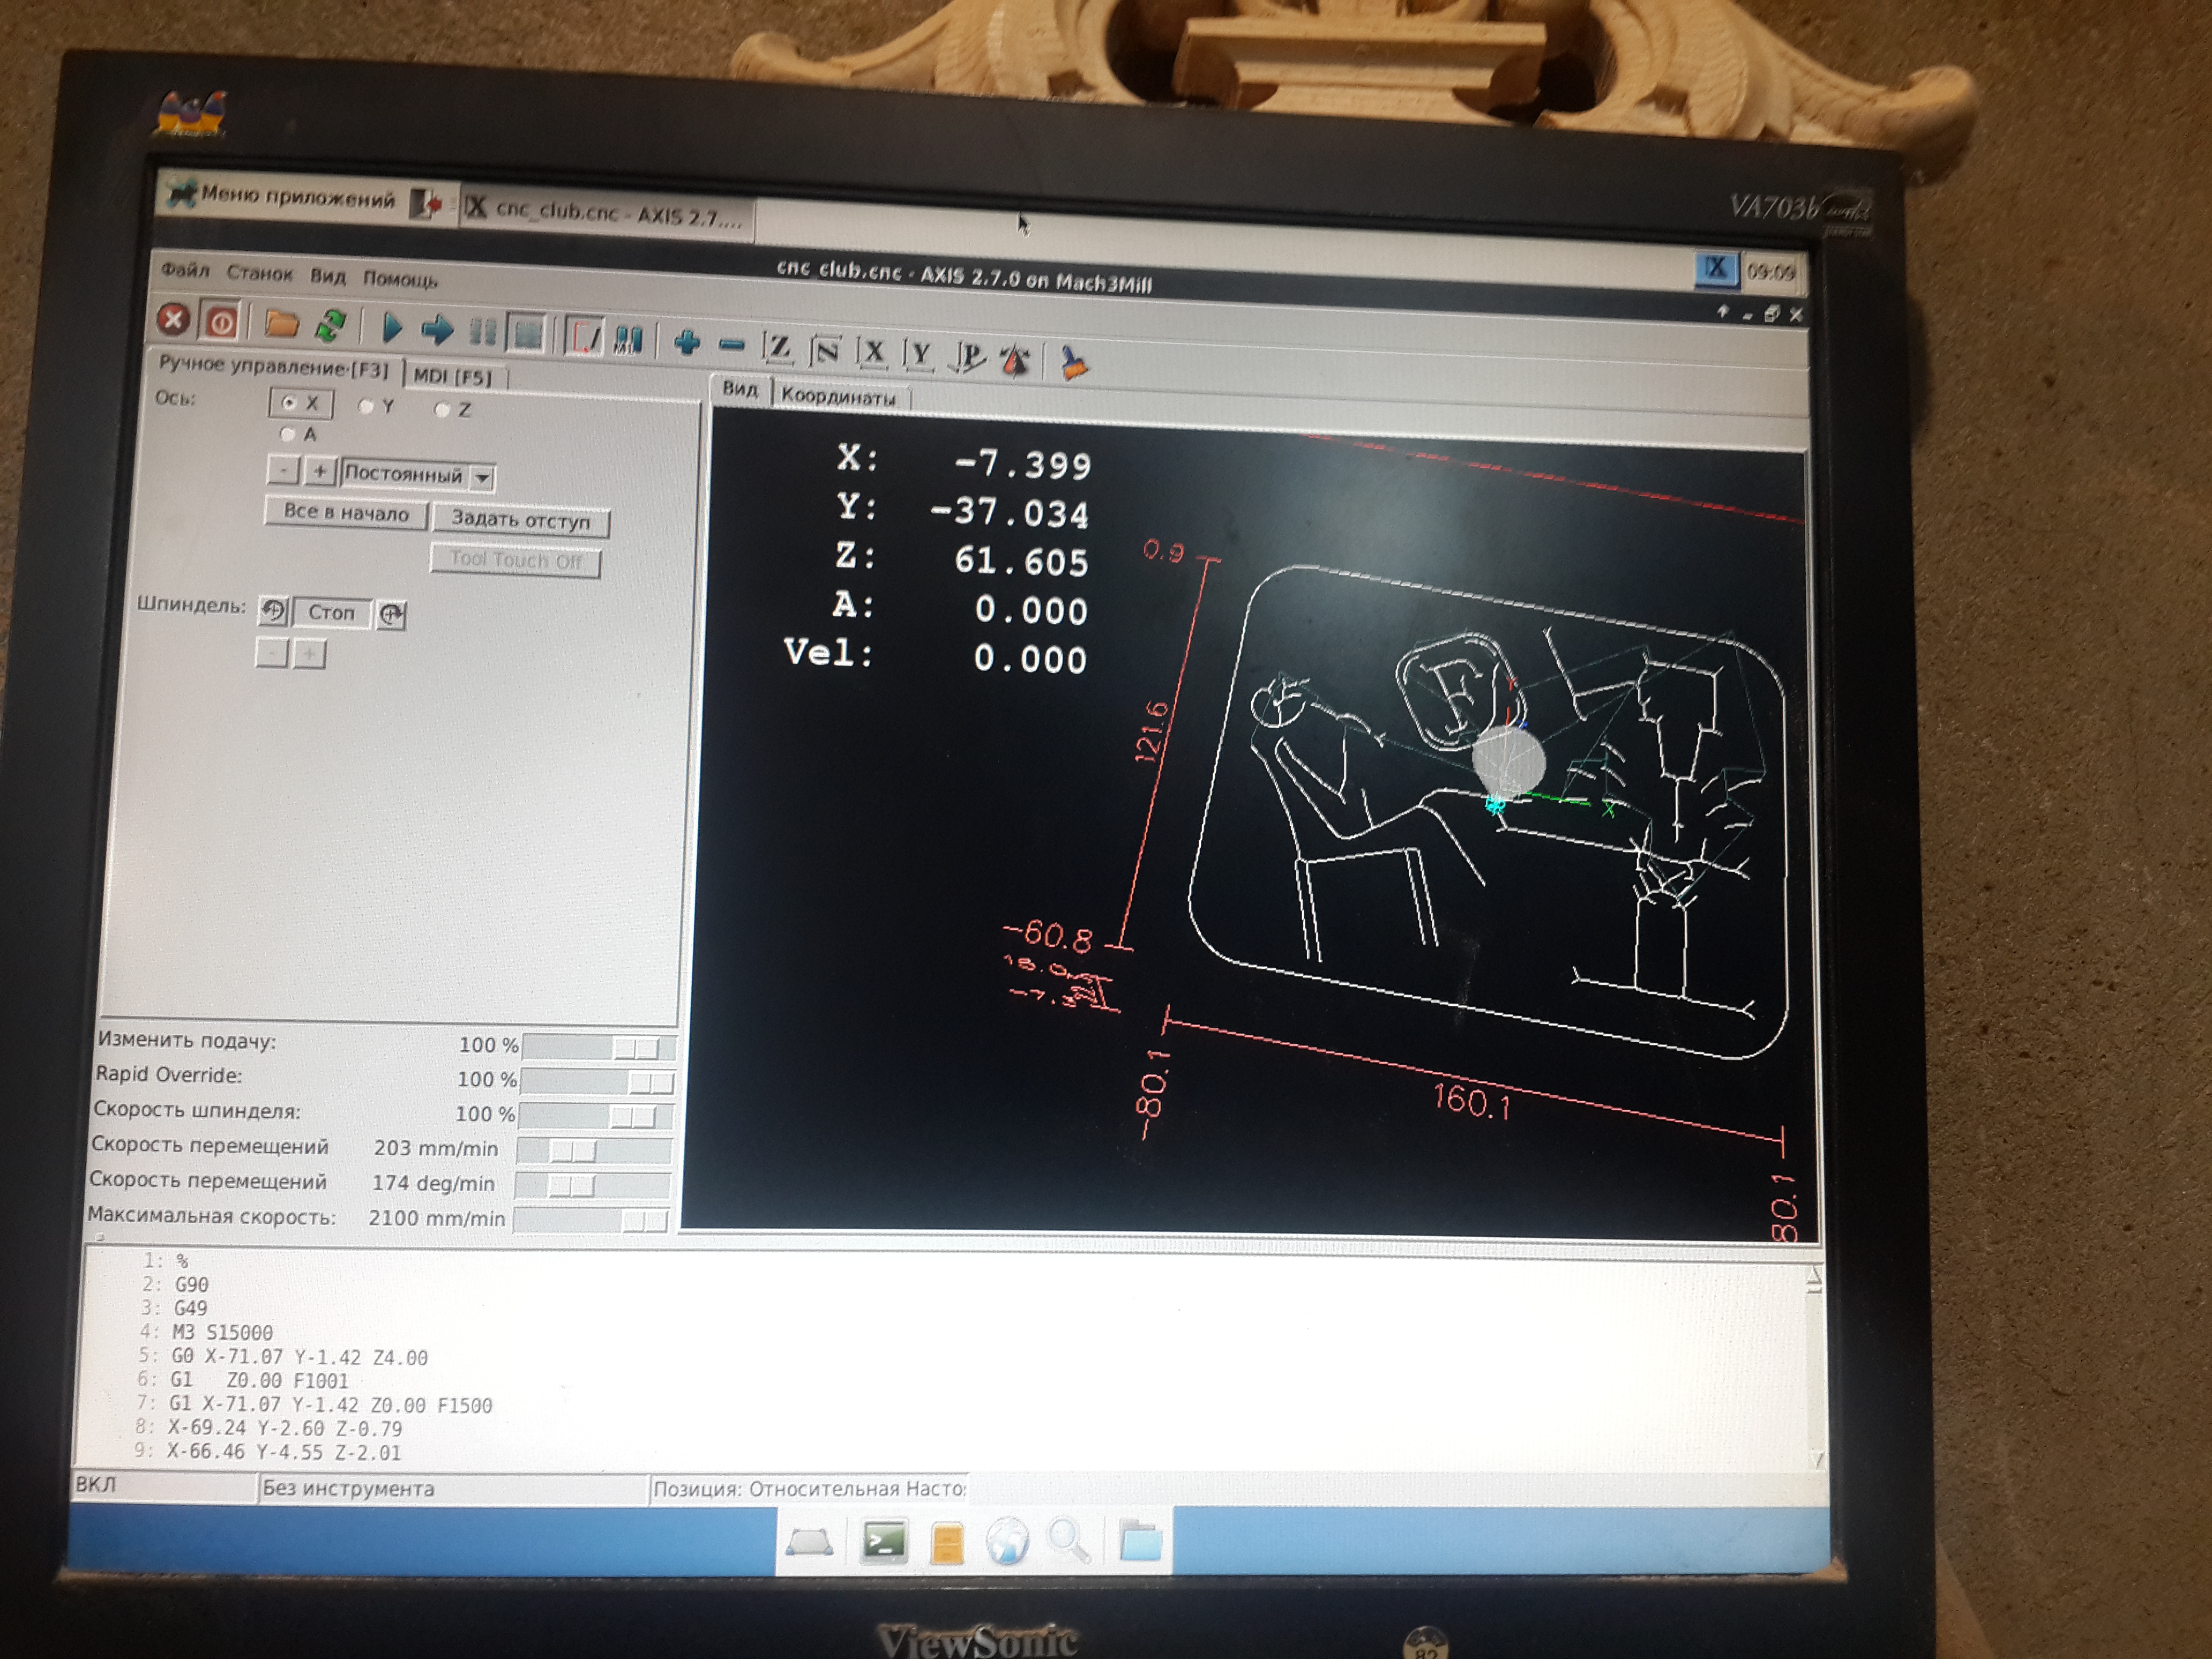Select the Y axis radio button

click(x=366, y=406)
